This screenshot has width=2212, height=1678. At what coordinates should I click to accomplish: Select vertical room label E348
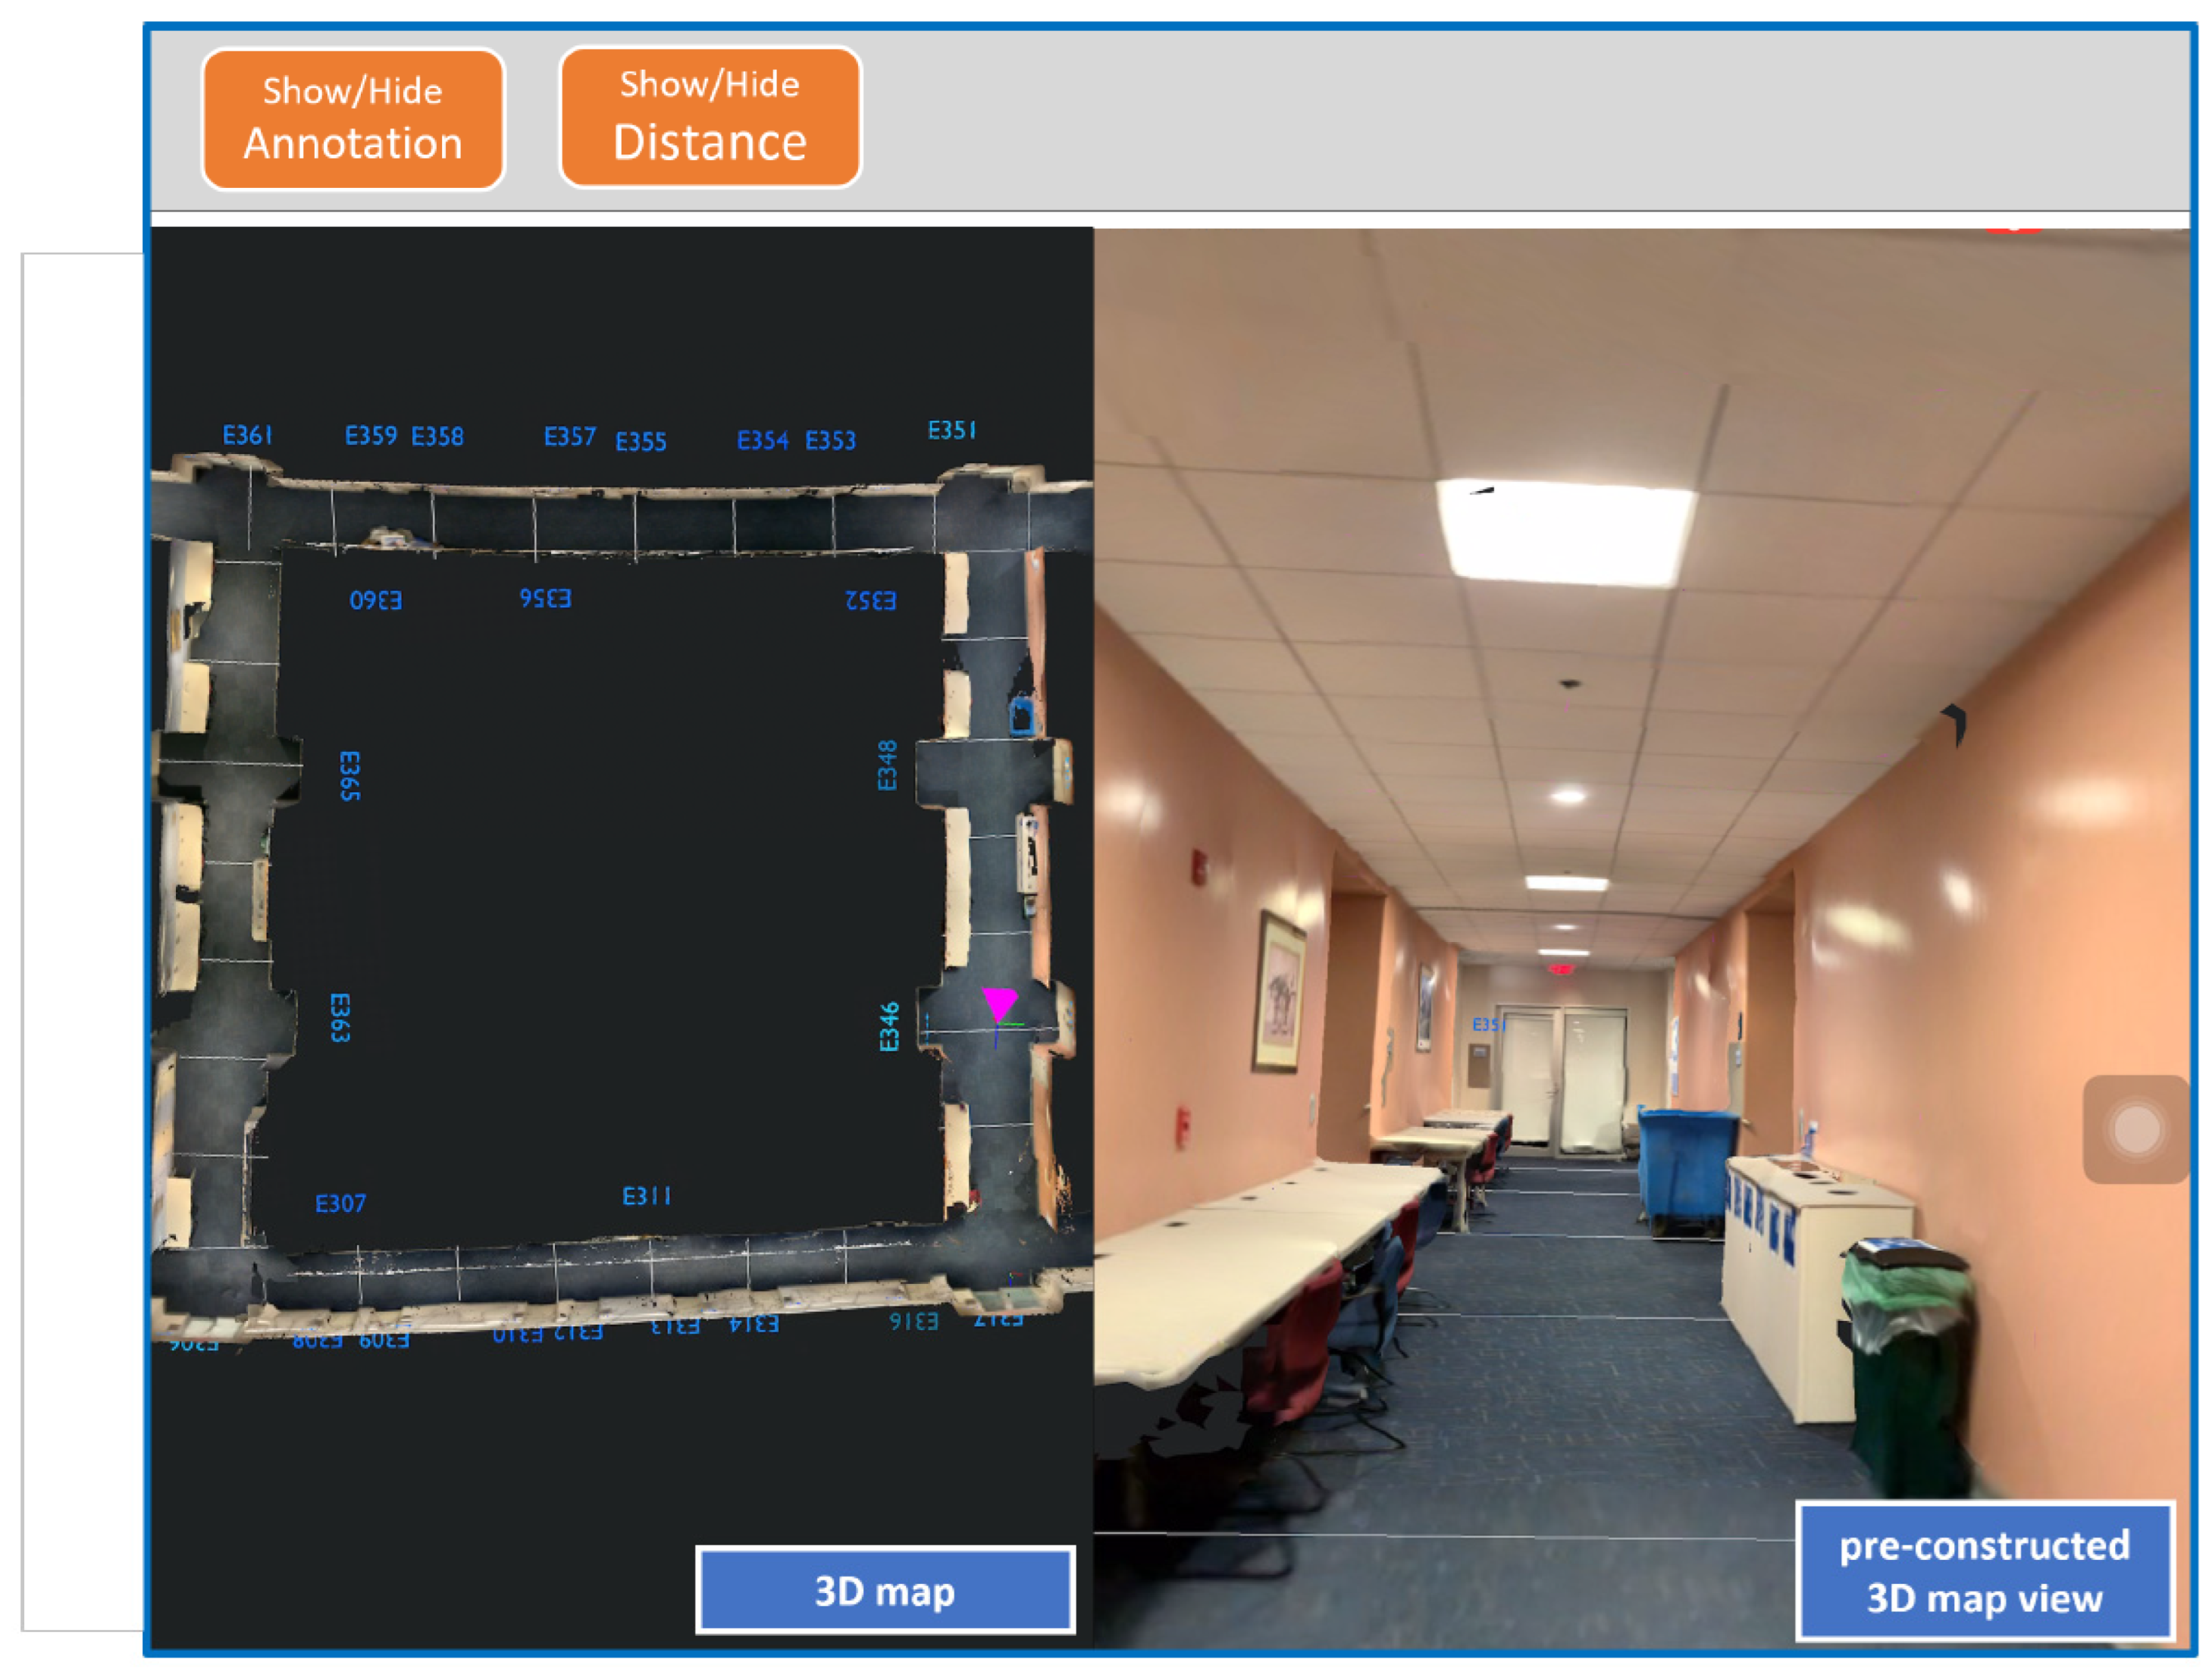[x=887, y=765]
